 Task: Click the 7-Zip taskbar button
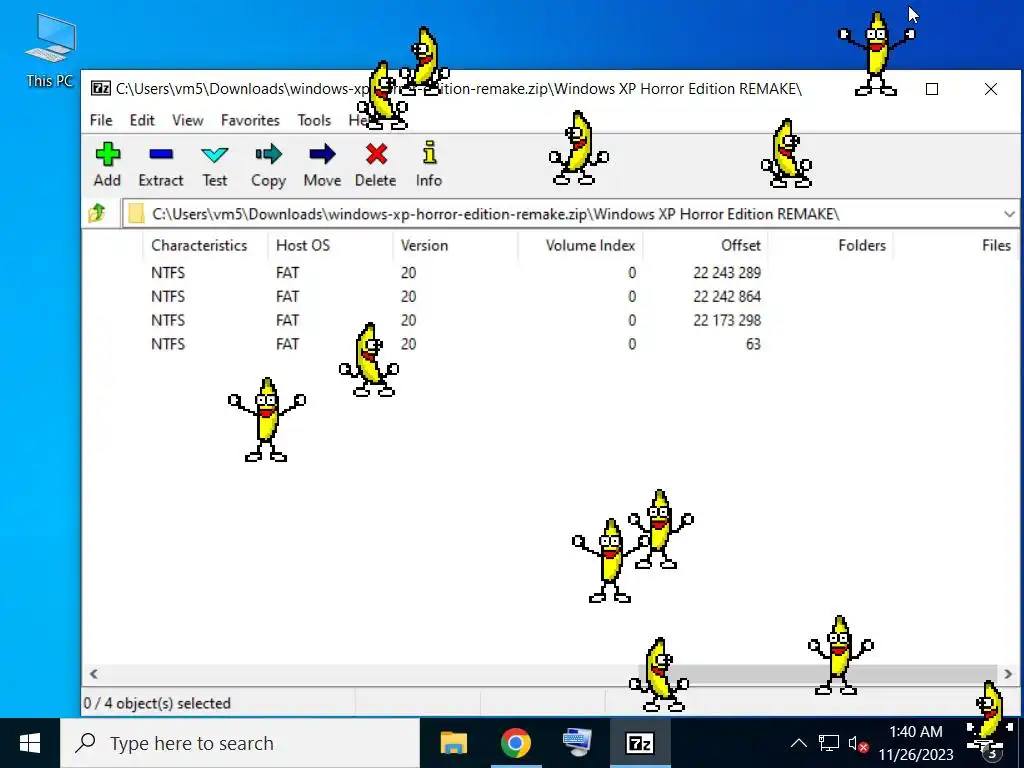click(x=639, y=743)
